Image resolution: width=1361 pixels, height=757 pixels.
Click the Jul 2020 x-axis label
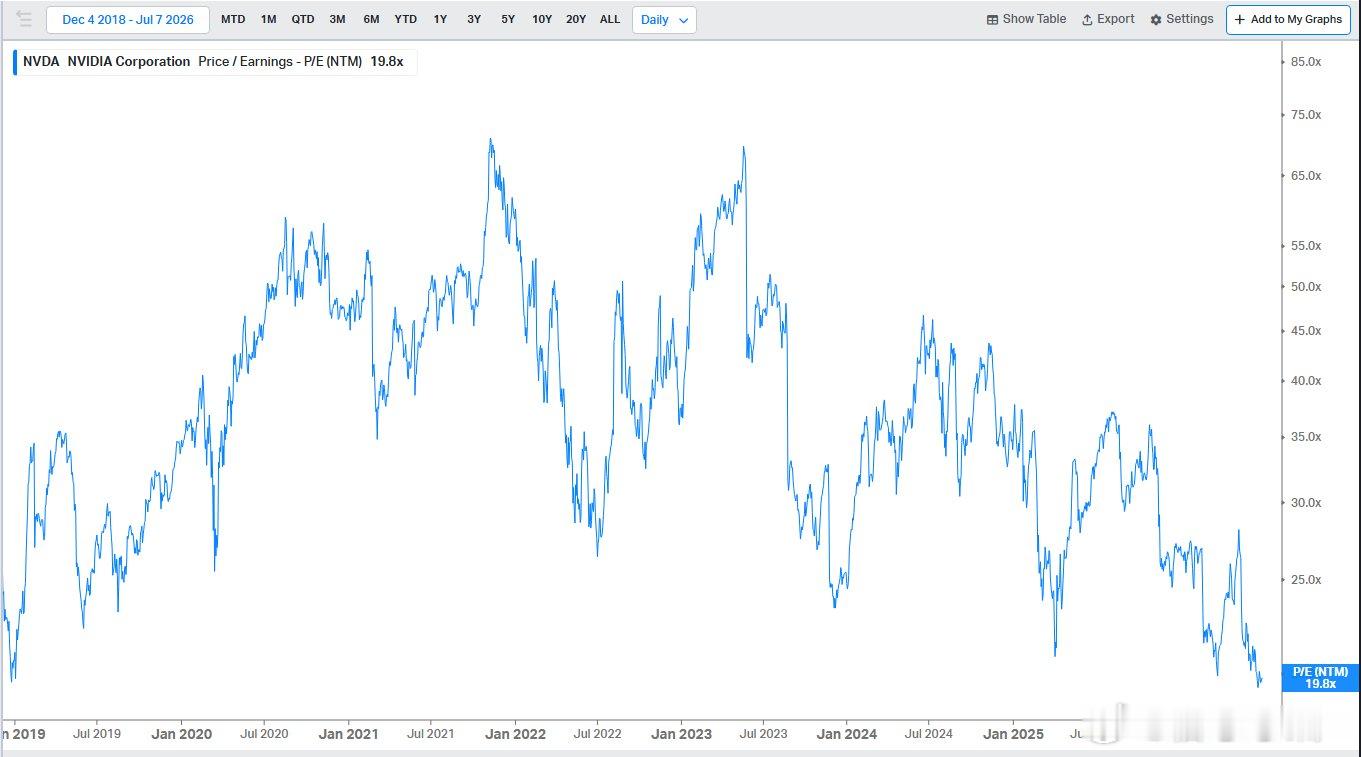pyautogui.click(x=264, y=734)
